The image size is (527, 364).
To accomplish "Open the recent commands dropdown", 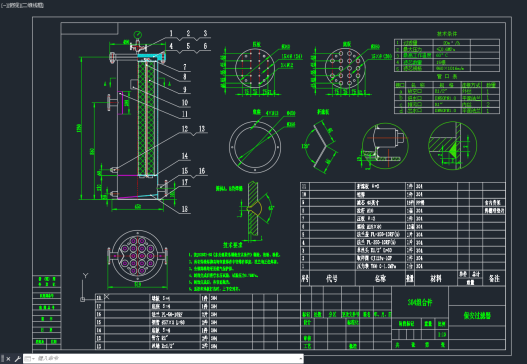I will (30, 359).
